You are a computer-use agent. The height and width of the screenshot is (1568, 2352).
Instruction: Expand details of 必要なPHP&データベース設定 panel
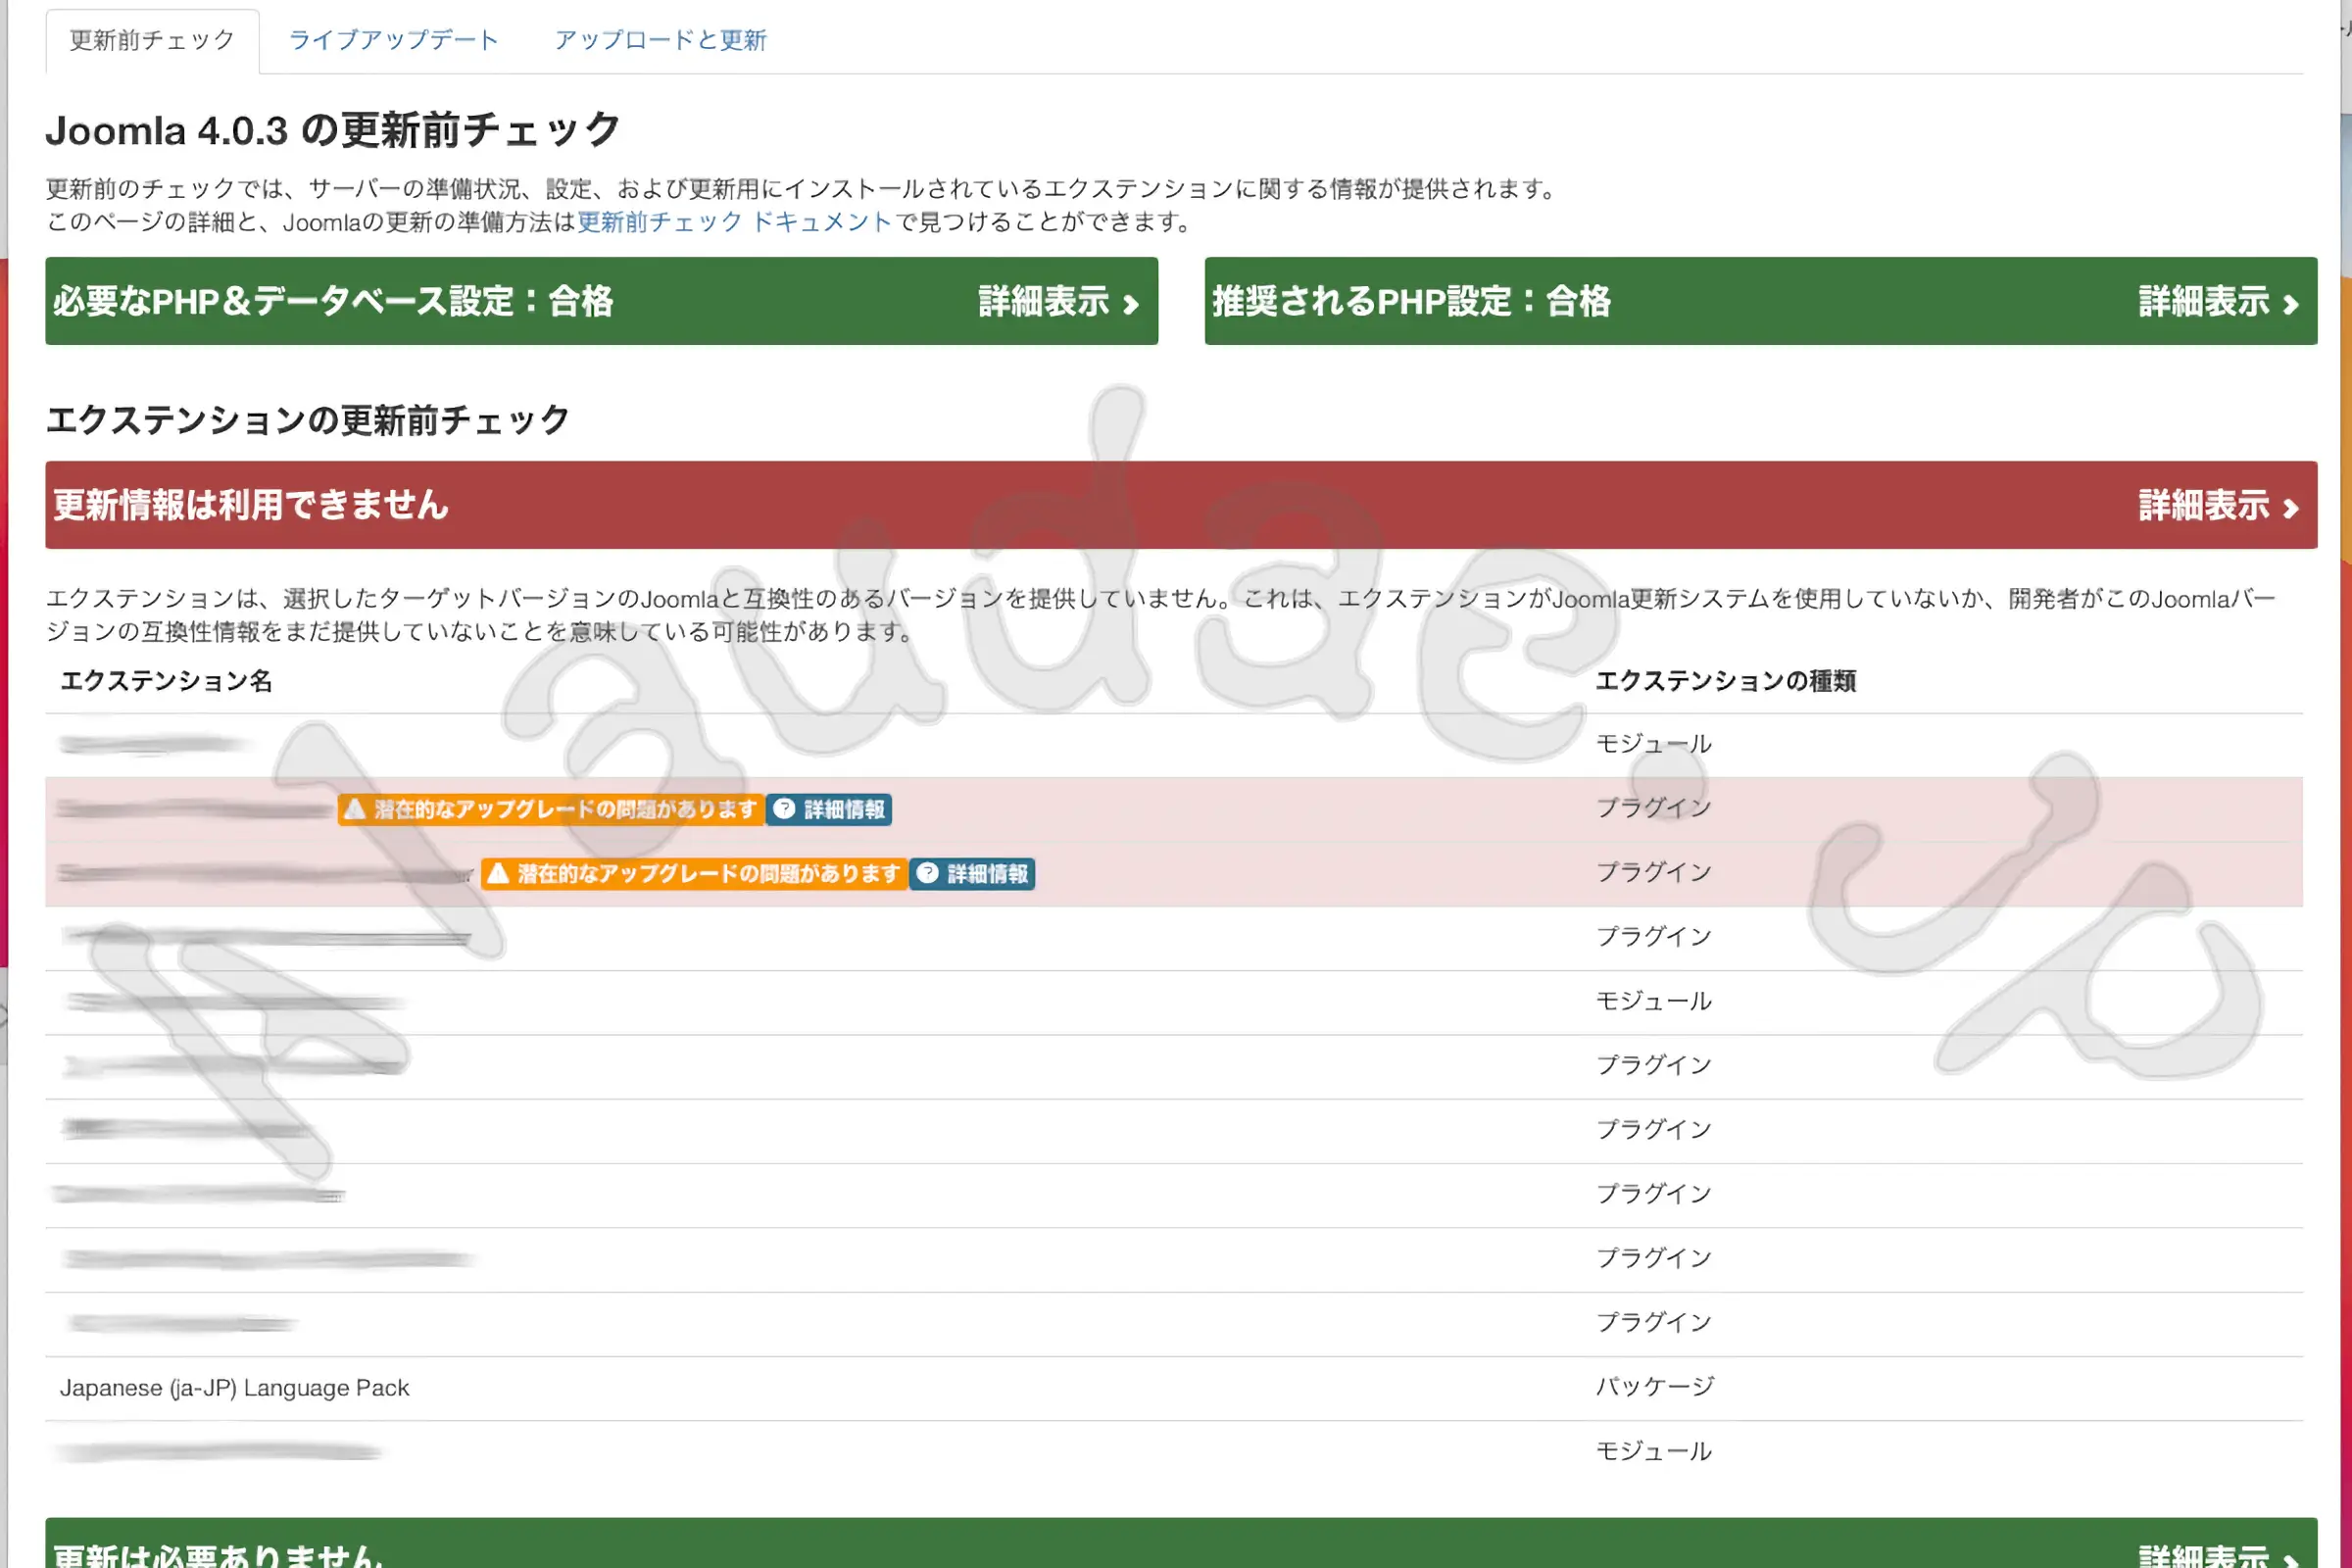[1058, 301]
